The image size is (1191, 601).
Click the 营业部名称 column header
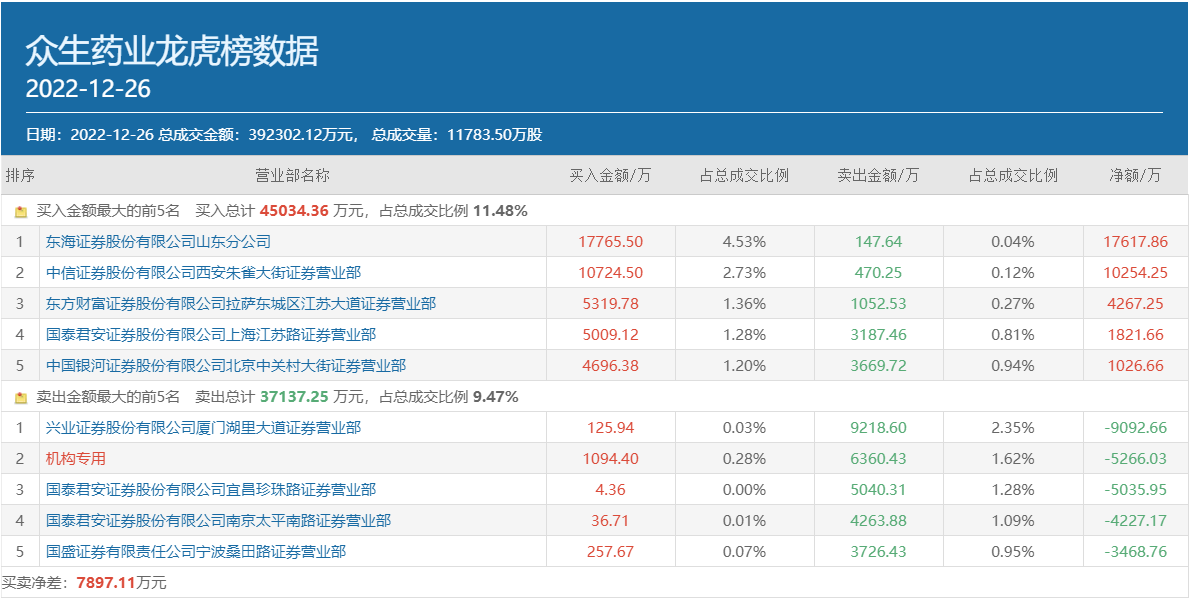click(x=292, y=176)
